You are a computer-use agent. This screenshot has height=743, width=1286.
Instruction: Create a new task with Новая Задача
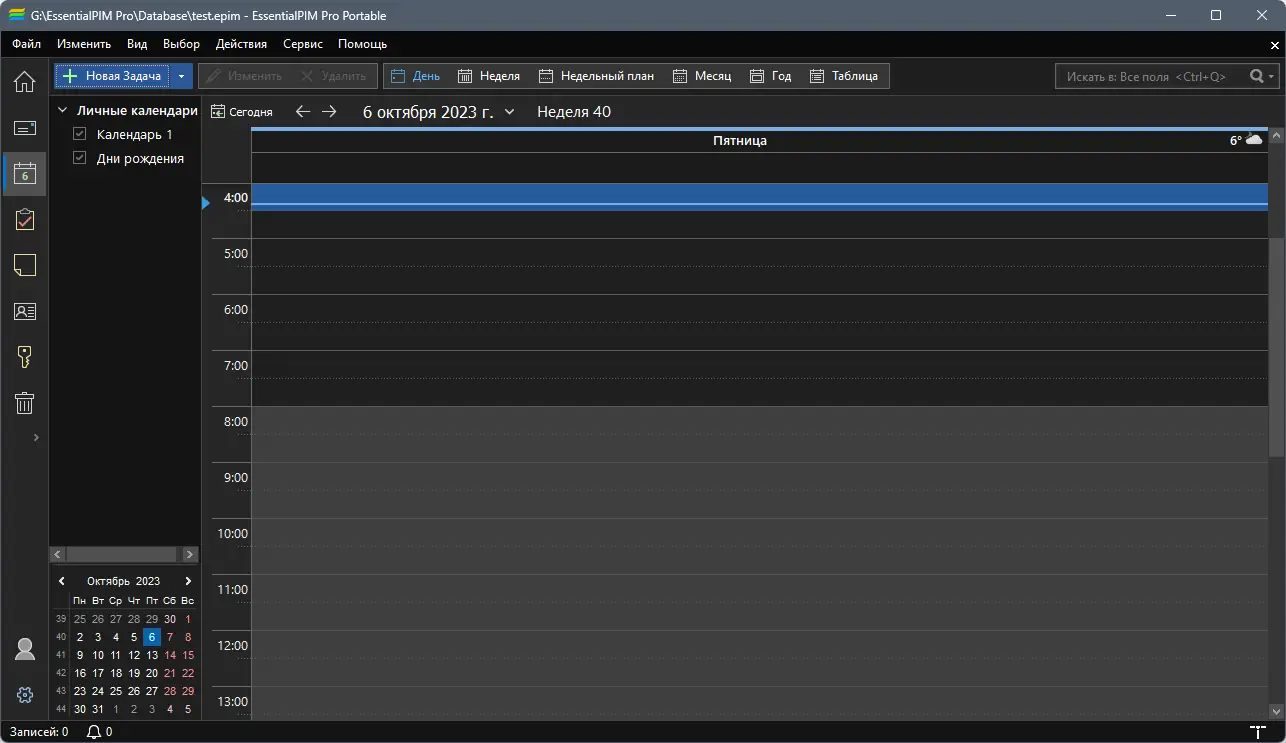click(112, 76)
